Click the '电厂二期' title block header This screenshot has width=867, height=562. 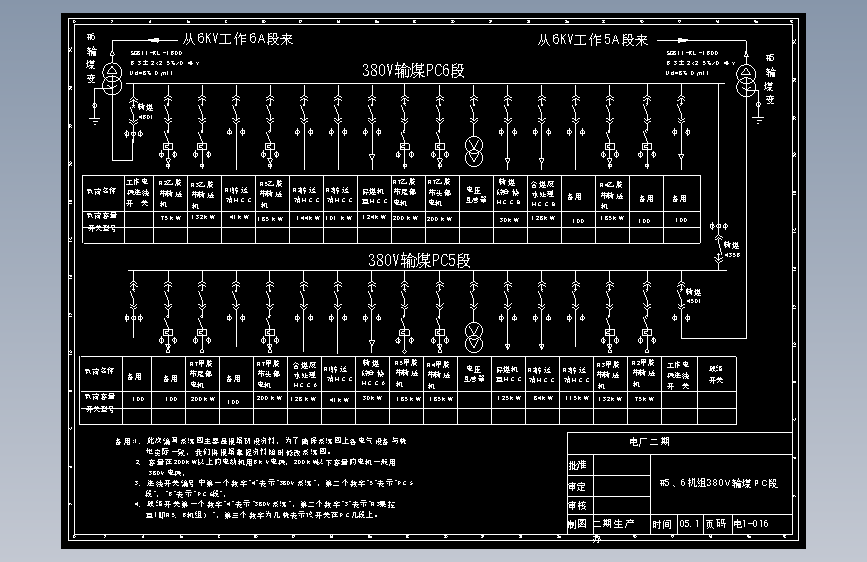point(649,441)
